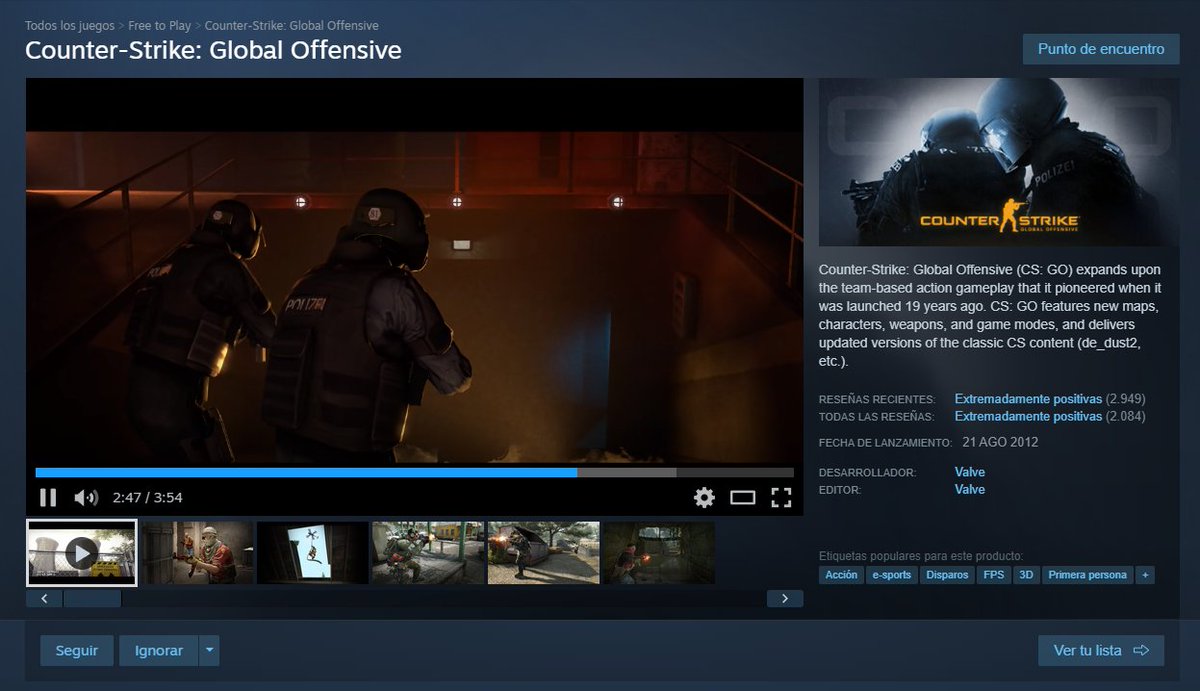Screen dimensions: 1200x691
Task: Click the page title Counter-Strike: Global Offensive
Action: (x=213, y=49)
